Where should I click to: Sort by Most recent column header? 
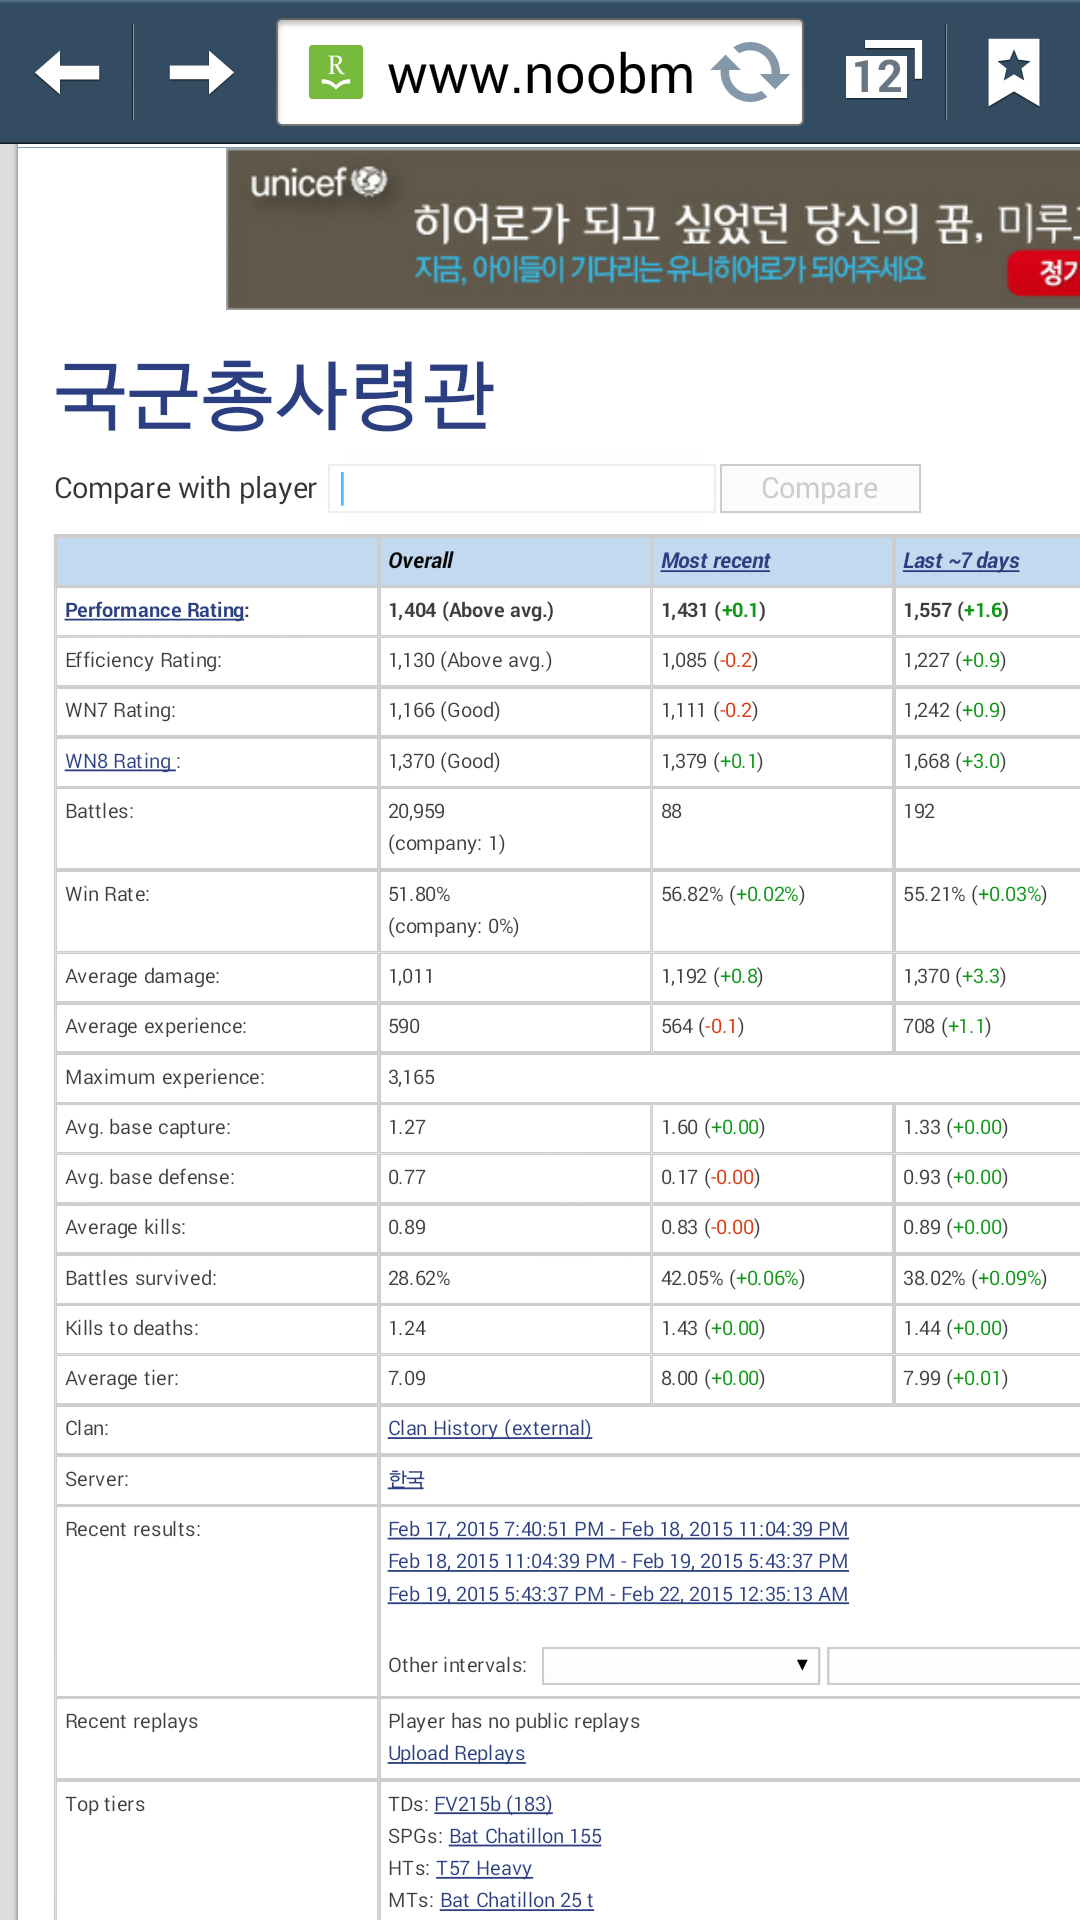(x=715, y=561)
